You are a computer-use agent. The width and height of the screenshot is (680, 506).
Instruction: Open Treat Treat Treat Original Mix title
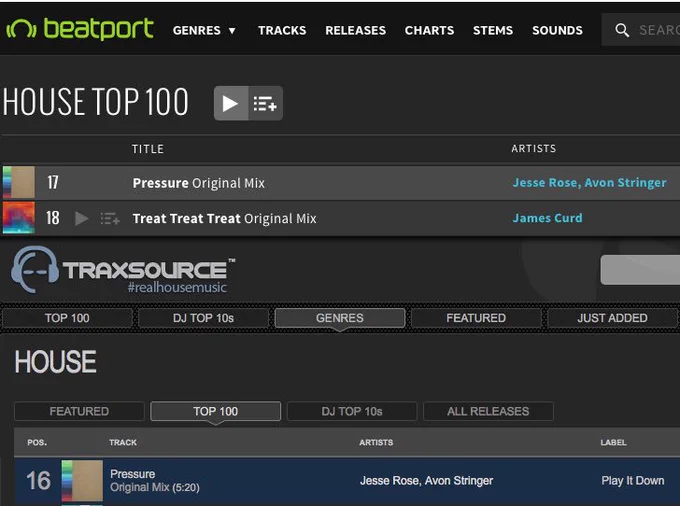pos(225,219)
